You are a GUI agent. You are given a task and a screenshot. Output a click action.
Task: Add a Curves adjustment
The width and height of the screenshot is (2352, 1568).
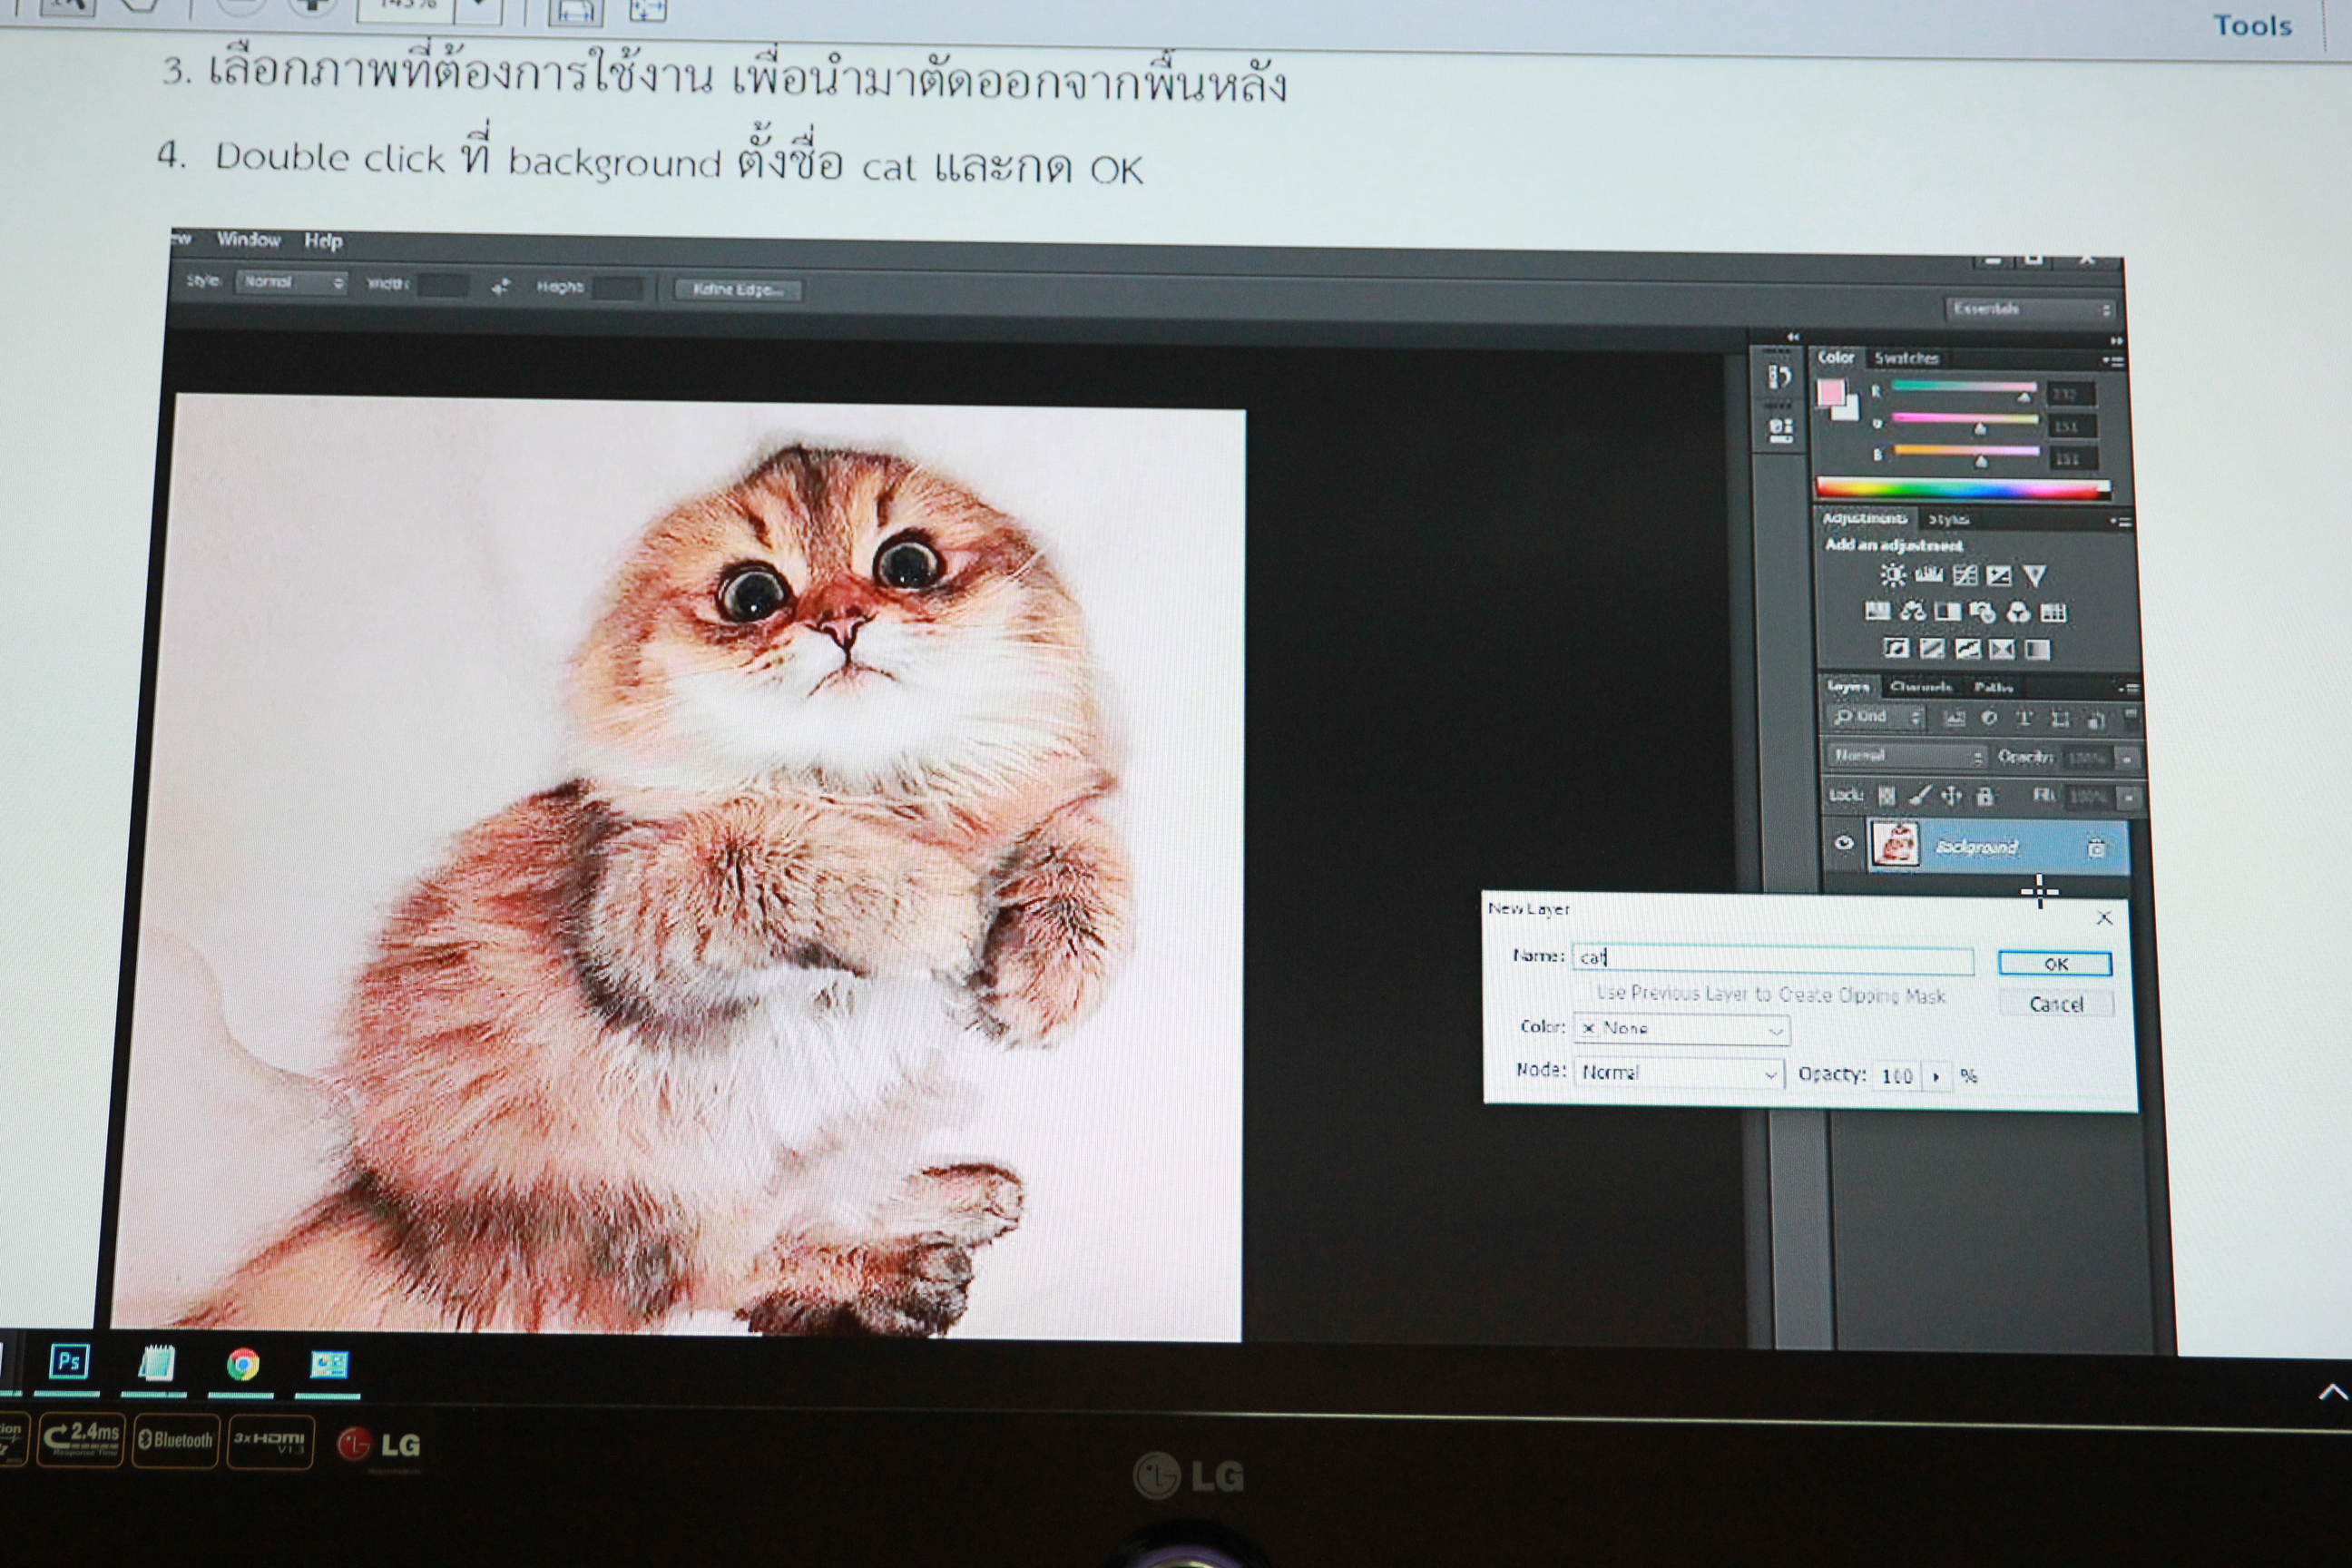(x=1964, y=575)
